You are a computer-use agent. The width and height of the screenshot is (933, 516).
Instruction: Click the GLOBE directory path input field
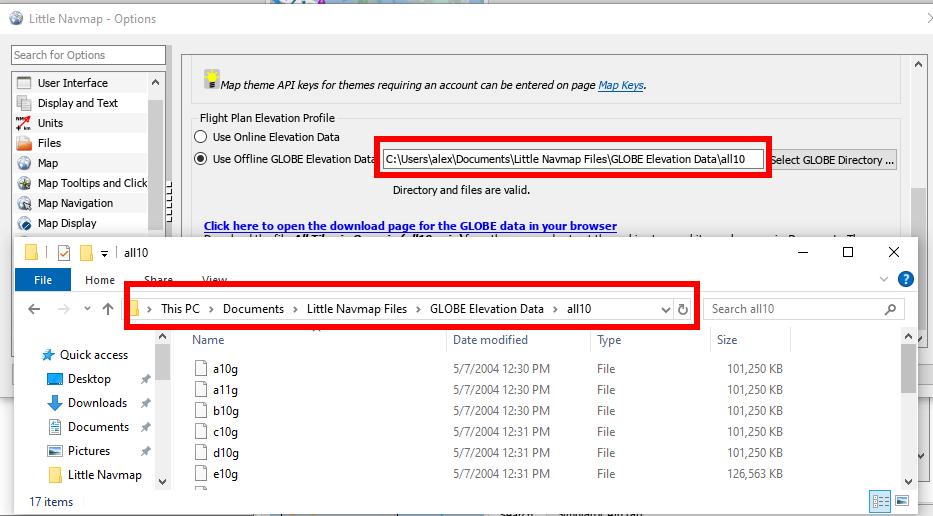pos(573,159)
